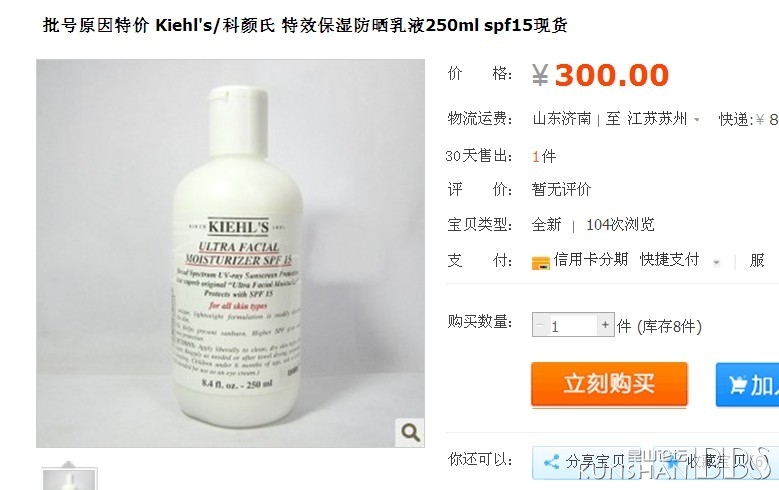Click the 暂无评价 reviews text
The image size is (779, 490).
[561, 189]
